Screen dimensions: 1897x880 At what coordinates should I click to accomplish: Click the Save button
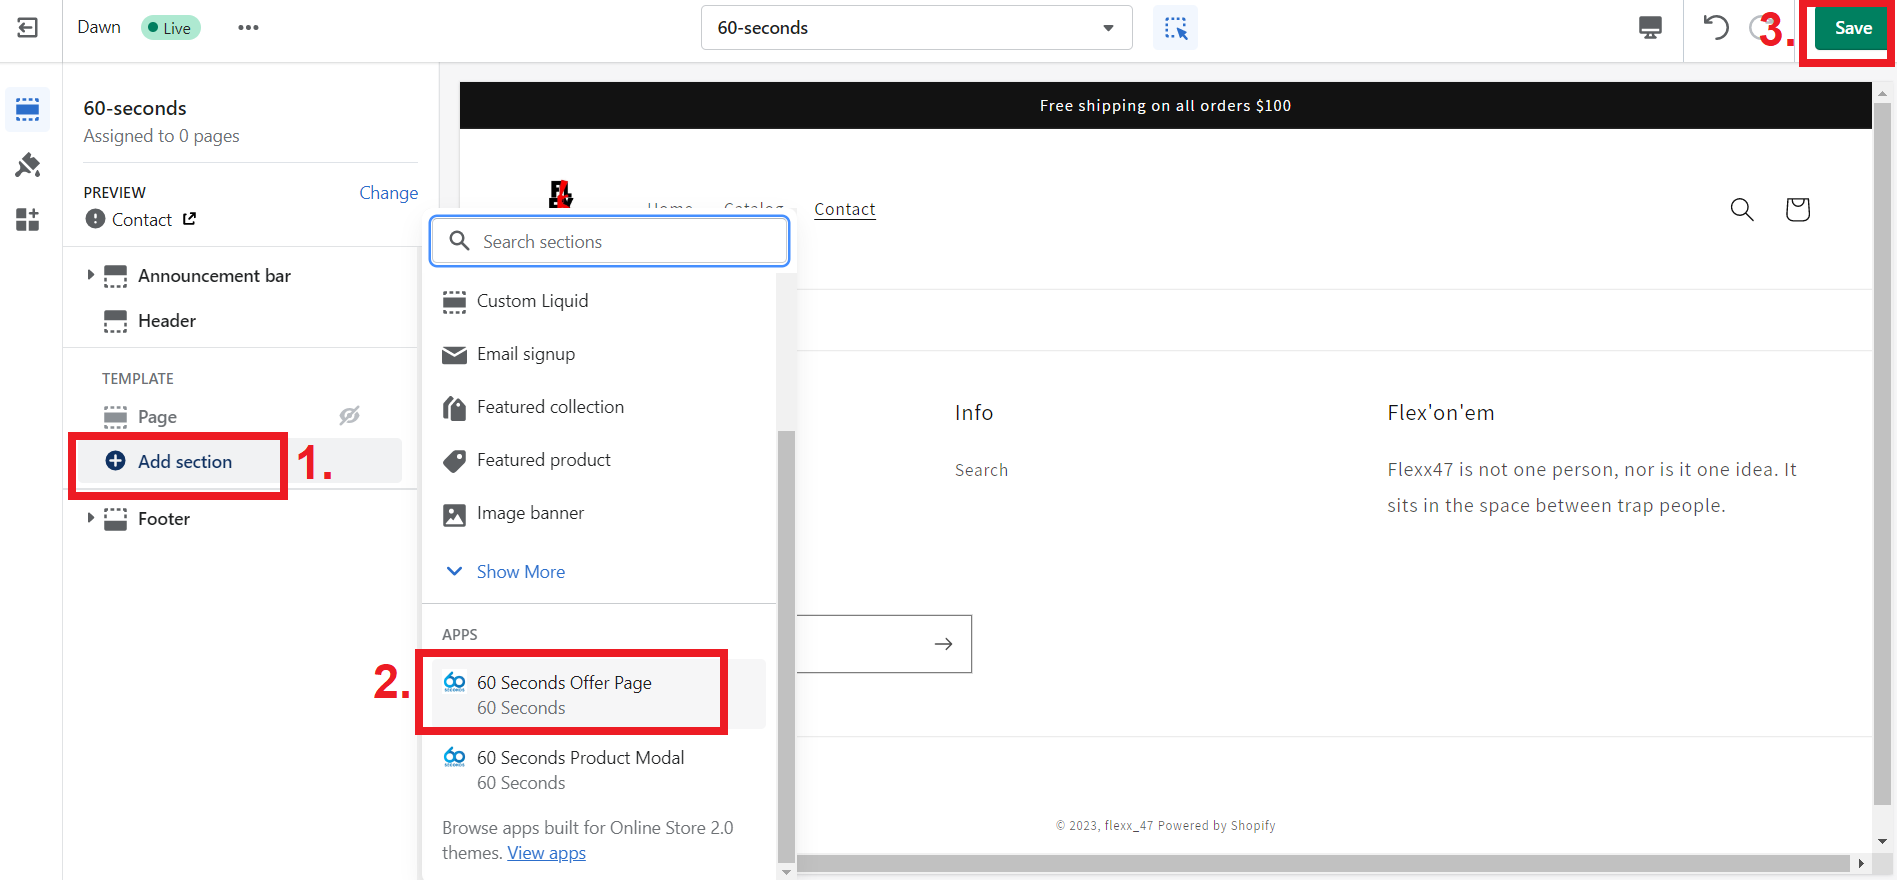(1853, 28)
